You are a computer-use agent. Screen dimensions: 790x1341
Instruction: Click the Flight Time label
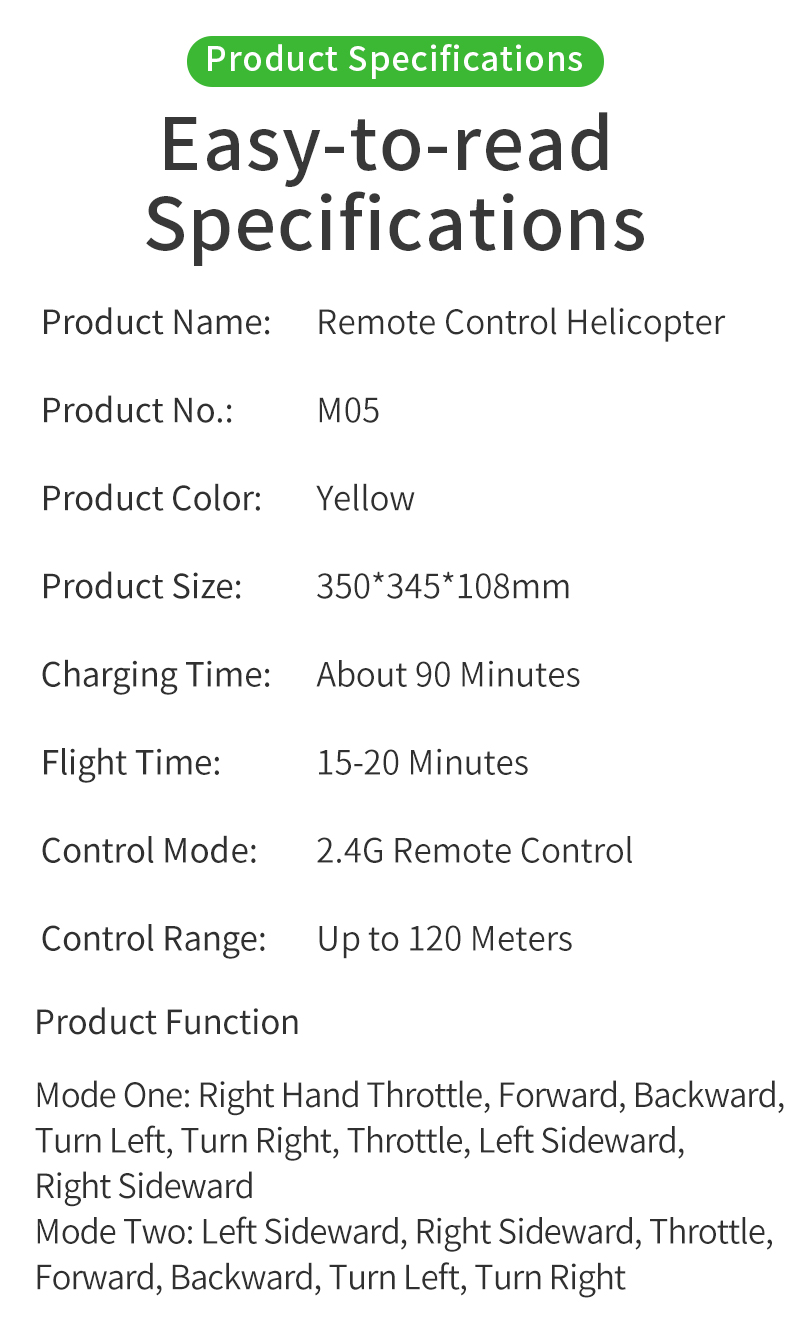[x=131, y=764]
